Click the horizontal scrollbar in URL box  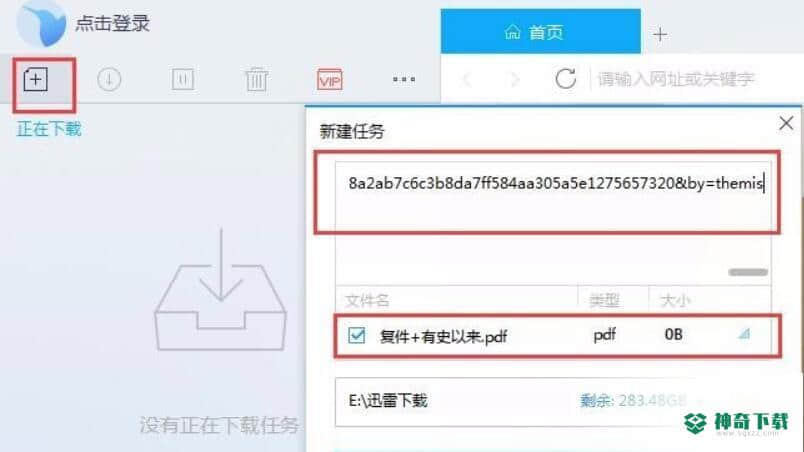pos(748,272)
